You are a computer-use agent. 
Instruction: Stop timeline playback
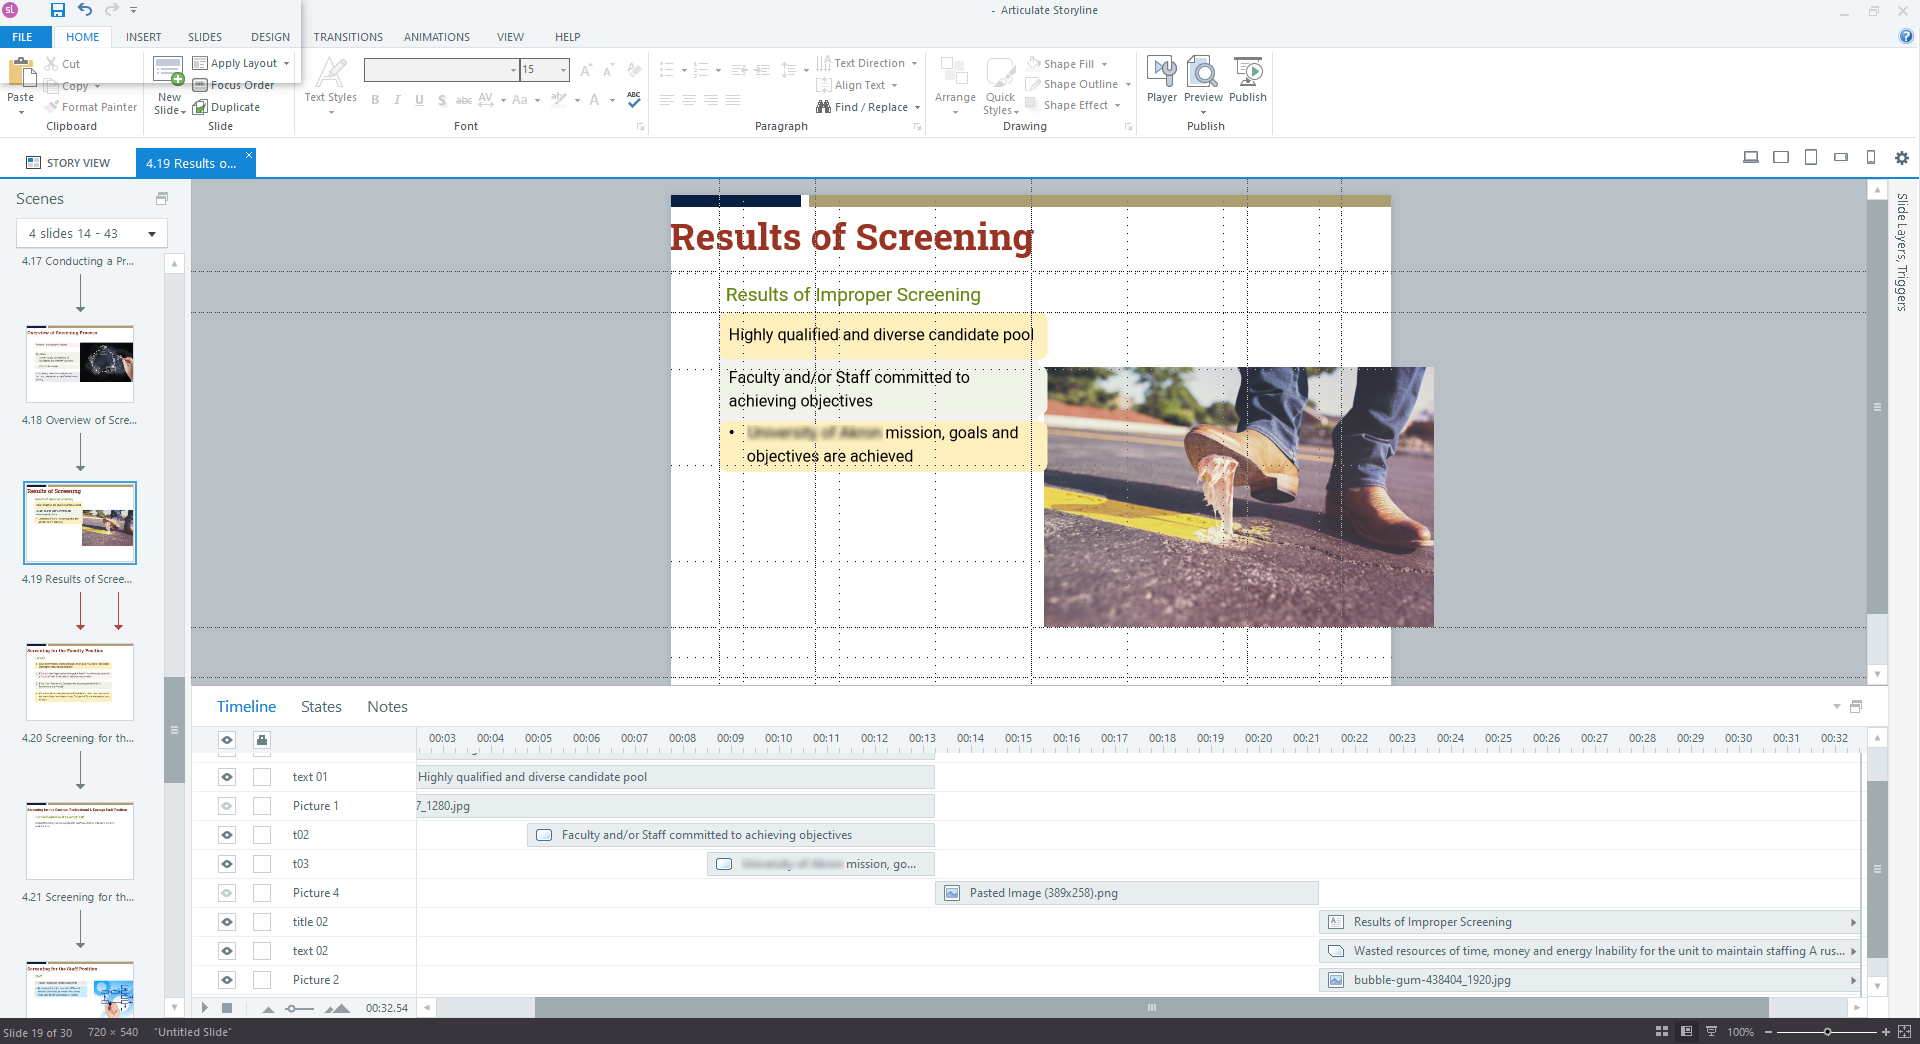[x=227, y=1008]
